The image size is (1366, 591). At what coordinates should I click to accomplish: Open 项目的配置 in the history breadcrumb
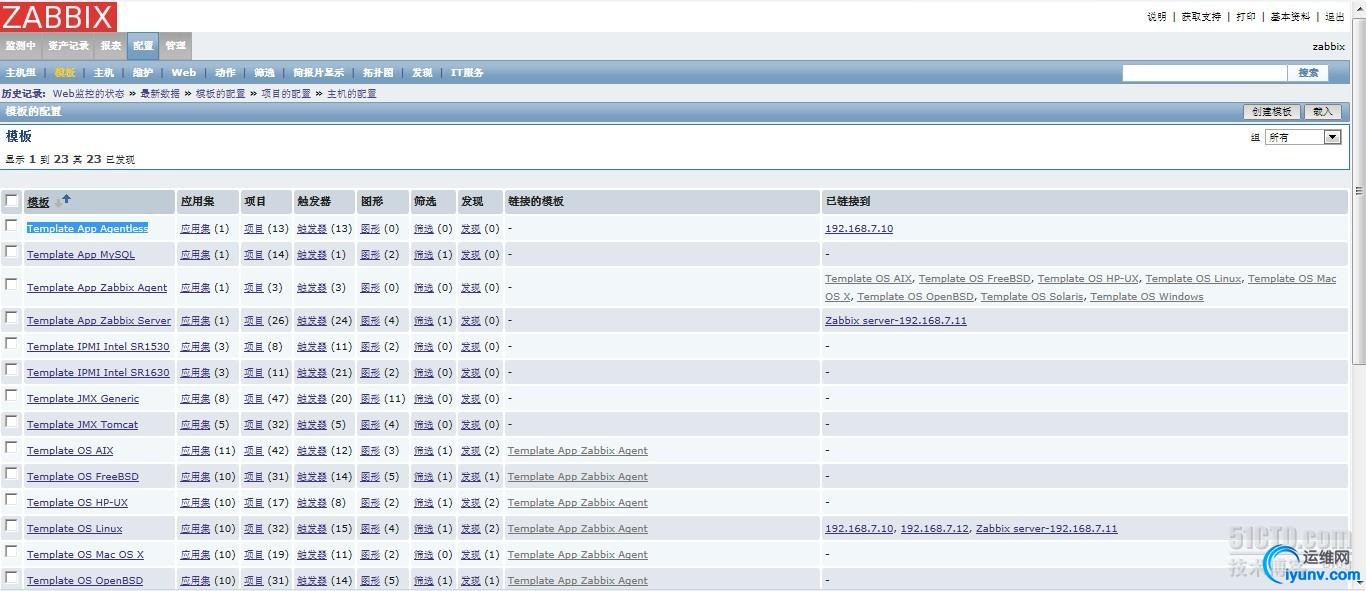[286, 93]
